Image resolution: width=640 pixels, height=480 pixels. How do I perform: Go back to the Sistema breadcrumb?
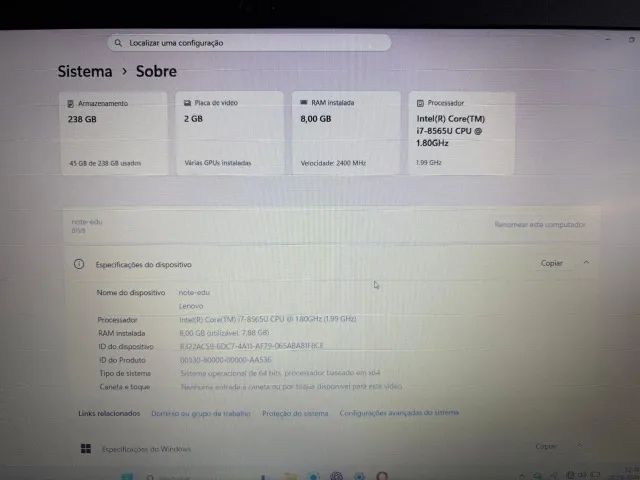[x=84, y=71]
